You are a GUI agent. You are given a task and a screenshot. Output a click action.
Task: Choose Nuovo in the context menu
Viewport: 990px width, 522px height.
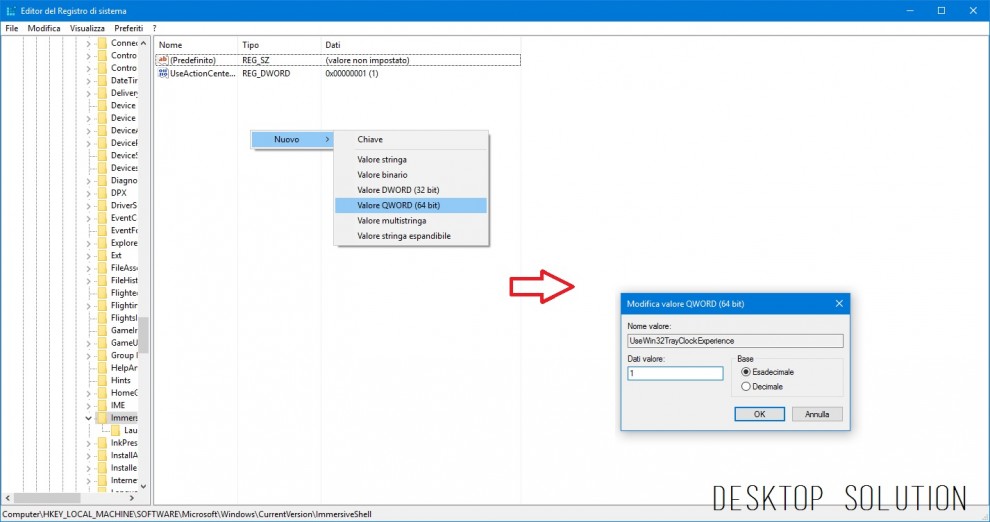[292, 139]
